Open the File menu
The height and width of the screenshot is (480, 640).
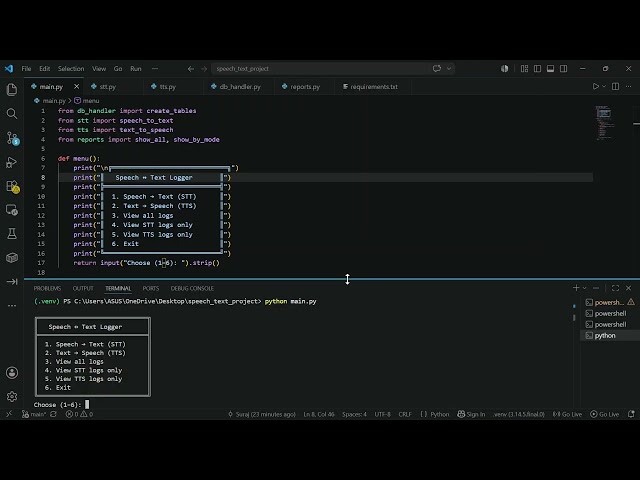26,69
